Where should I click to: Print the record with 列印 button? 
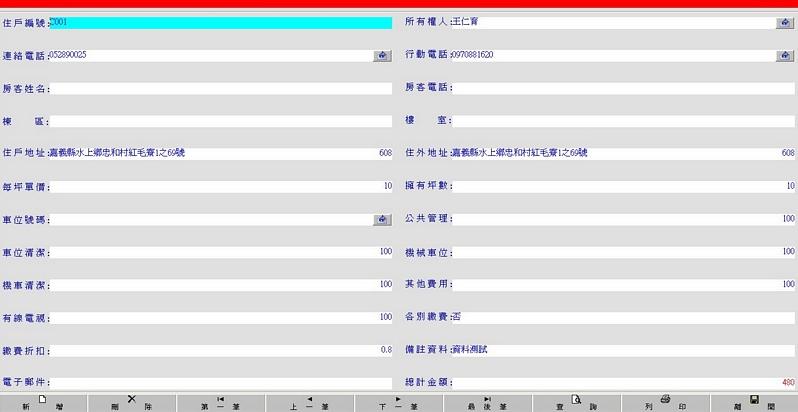click(x=665, y=403)
